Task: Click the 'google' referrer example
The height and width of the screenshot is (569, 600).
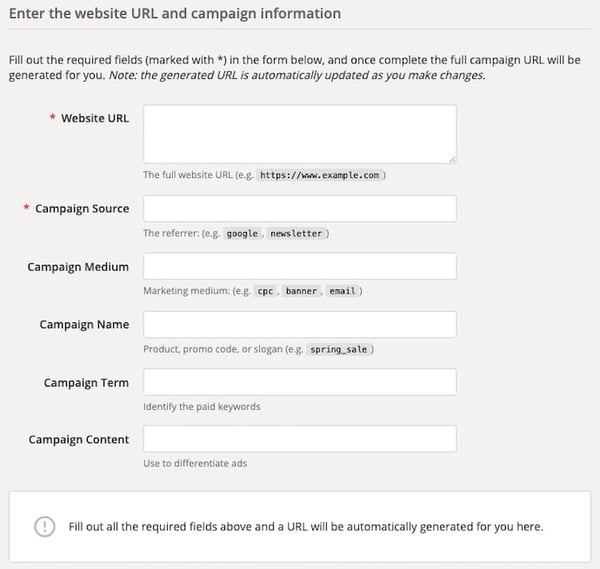Action: 242,233
